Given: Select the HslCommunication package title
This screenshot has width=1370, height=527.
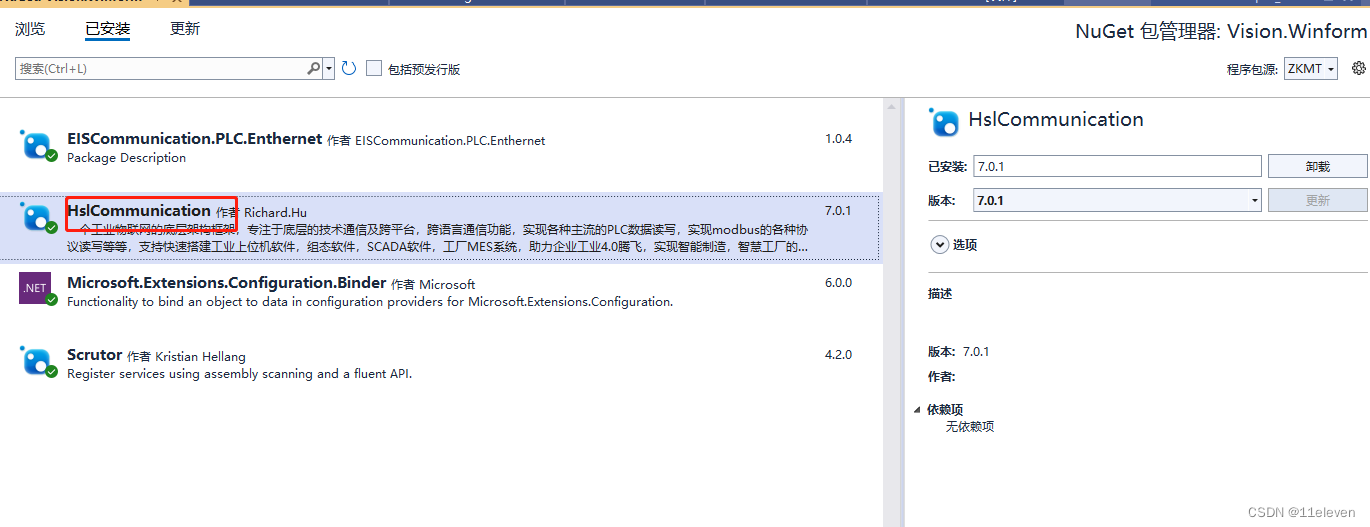Looking at the screenshot, I should coord(139,211).
